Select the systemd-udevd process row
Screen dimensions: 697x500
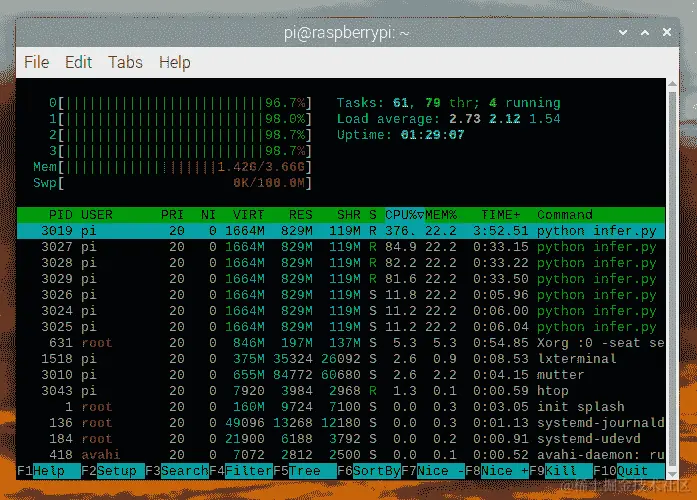coord(341,439)
